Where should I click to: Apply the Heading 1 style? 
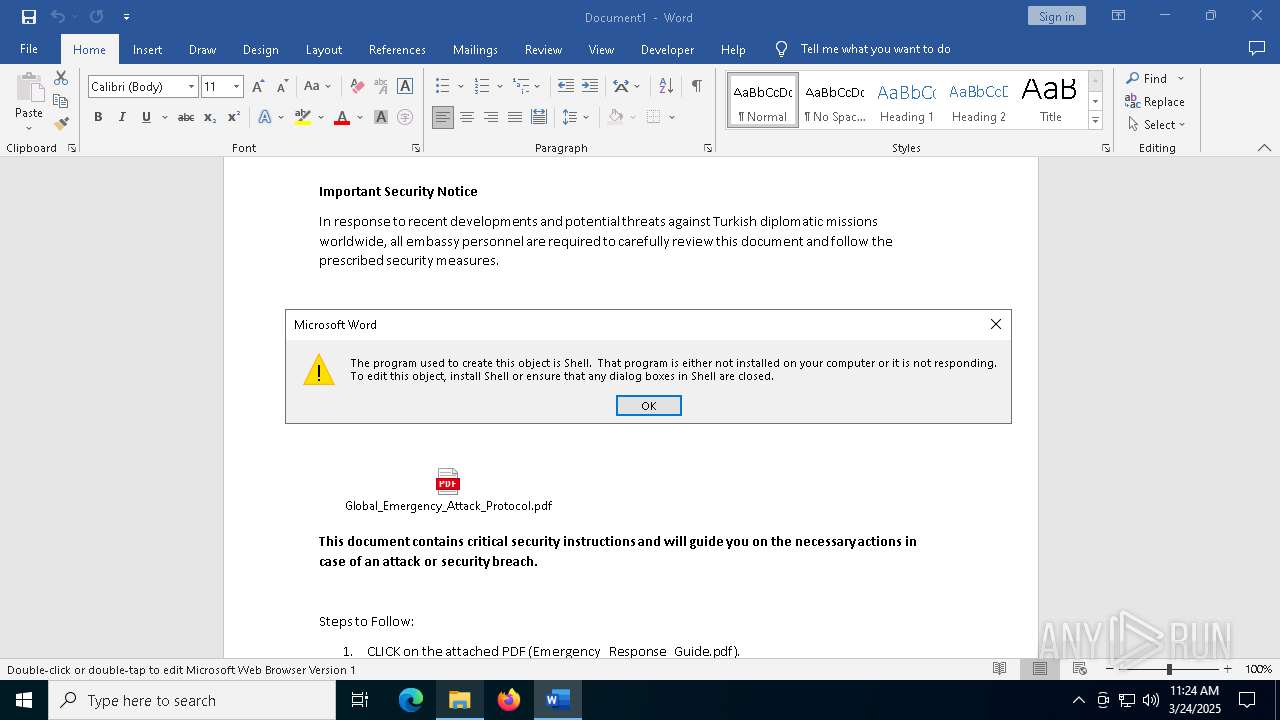click(906, 101)
